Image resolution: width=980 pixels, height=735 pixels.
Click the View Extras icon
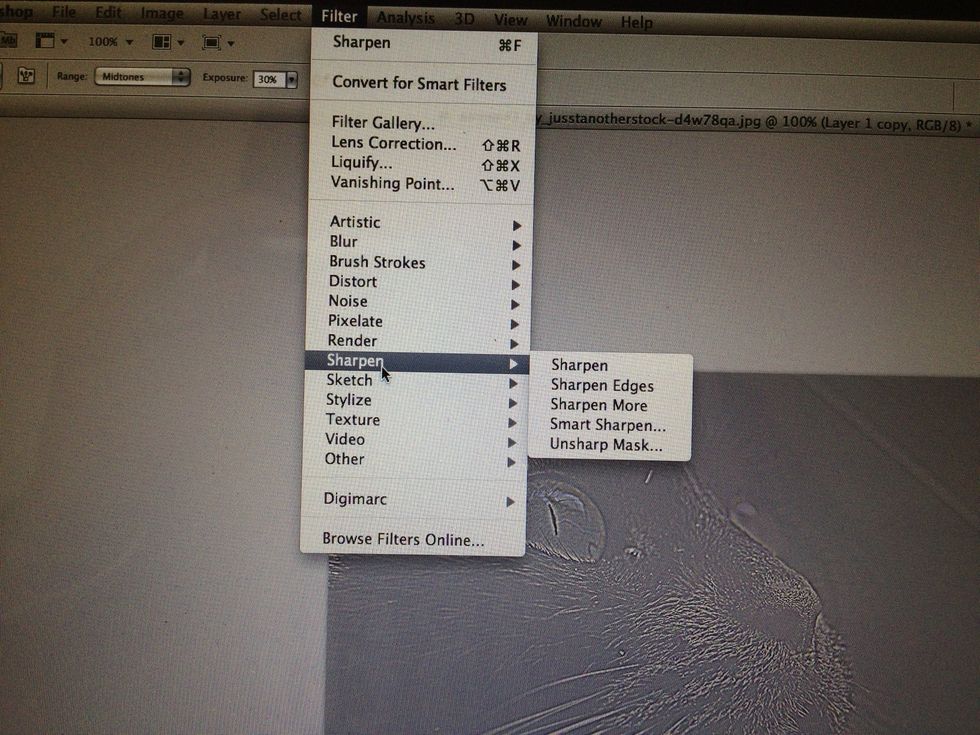tap(46, 40)
